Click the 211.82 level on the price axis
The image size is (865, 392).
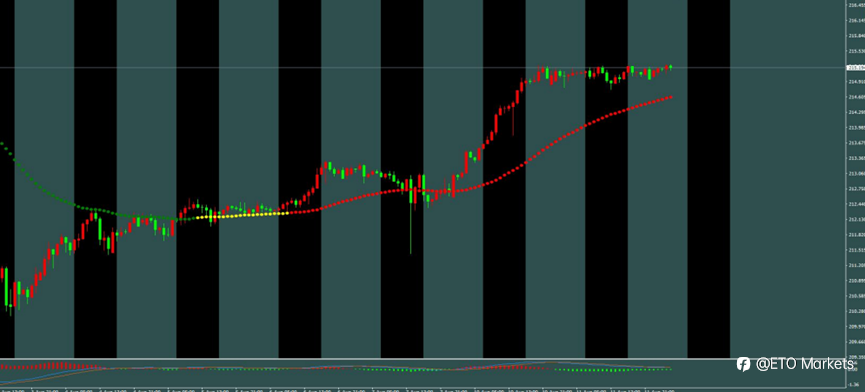pos(856,234)
